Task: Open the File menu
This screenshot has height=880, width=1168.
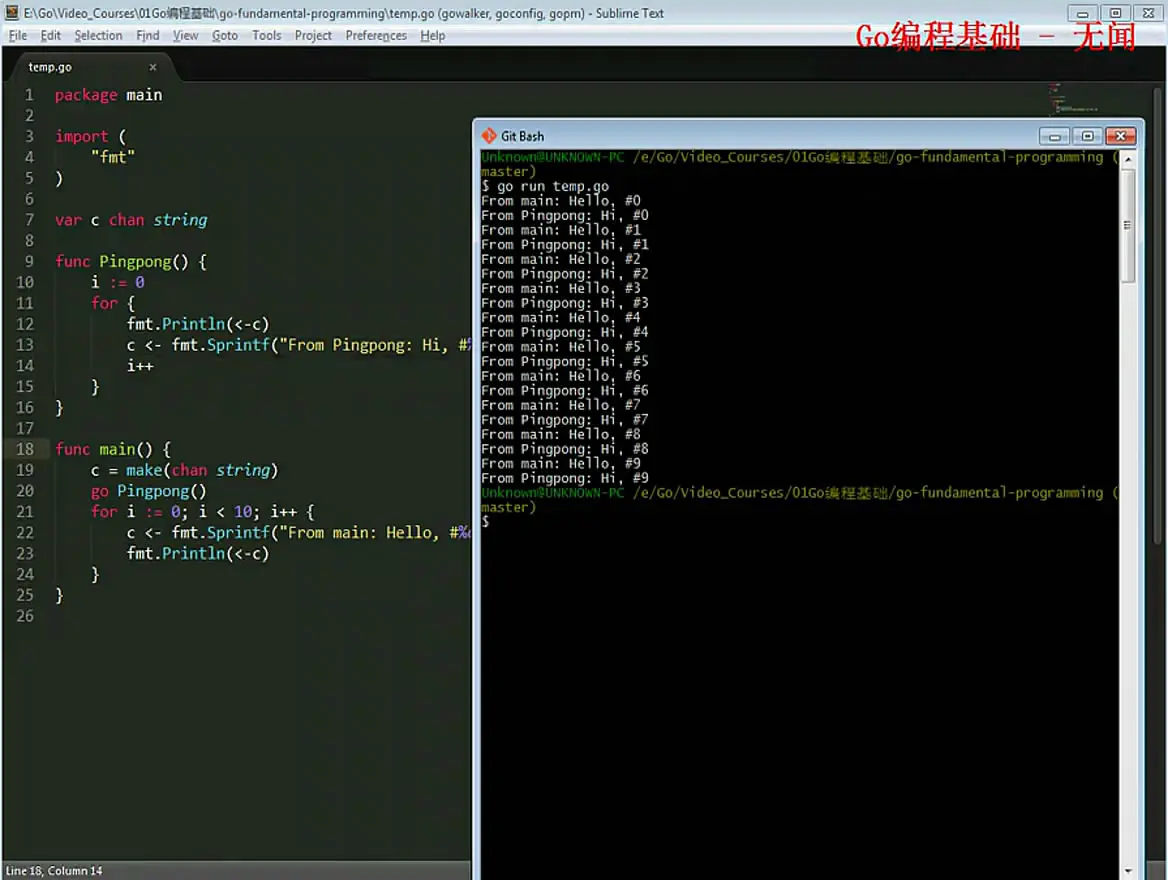Action: coord(17,36)
